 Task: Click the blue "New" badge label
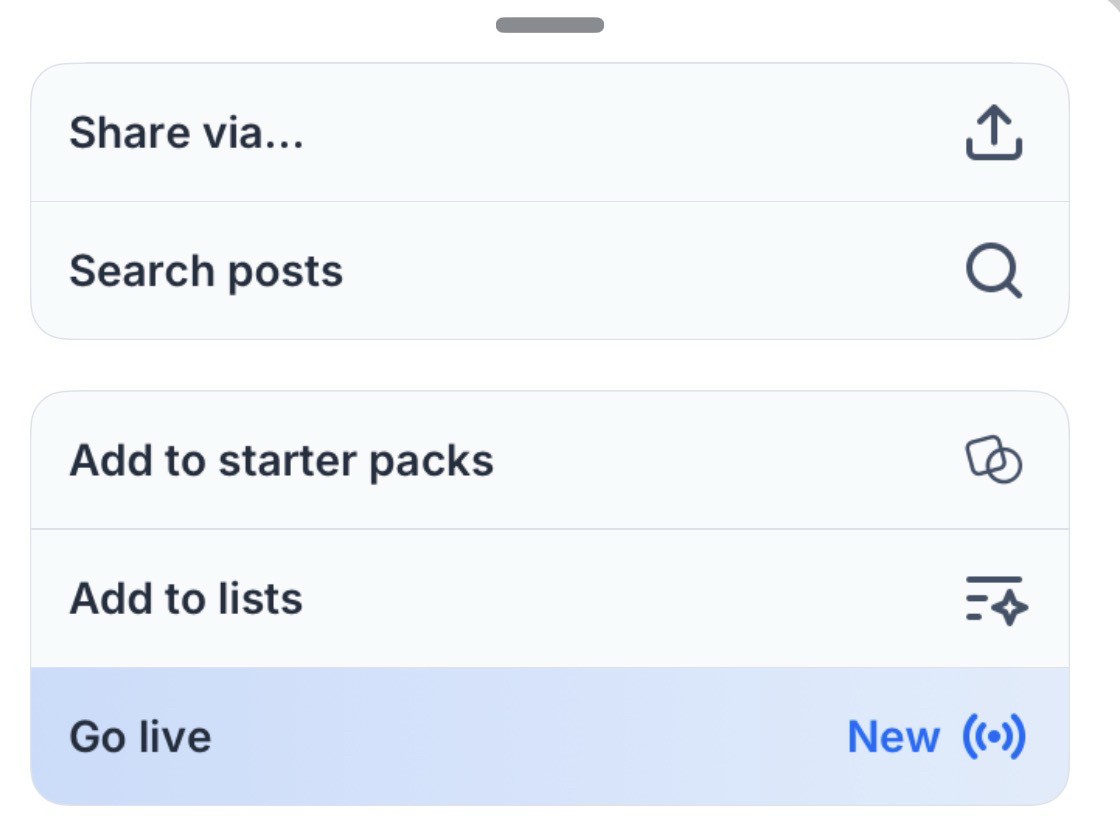pos(893,737)
